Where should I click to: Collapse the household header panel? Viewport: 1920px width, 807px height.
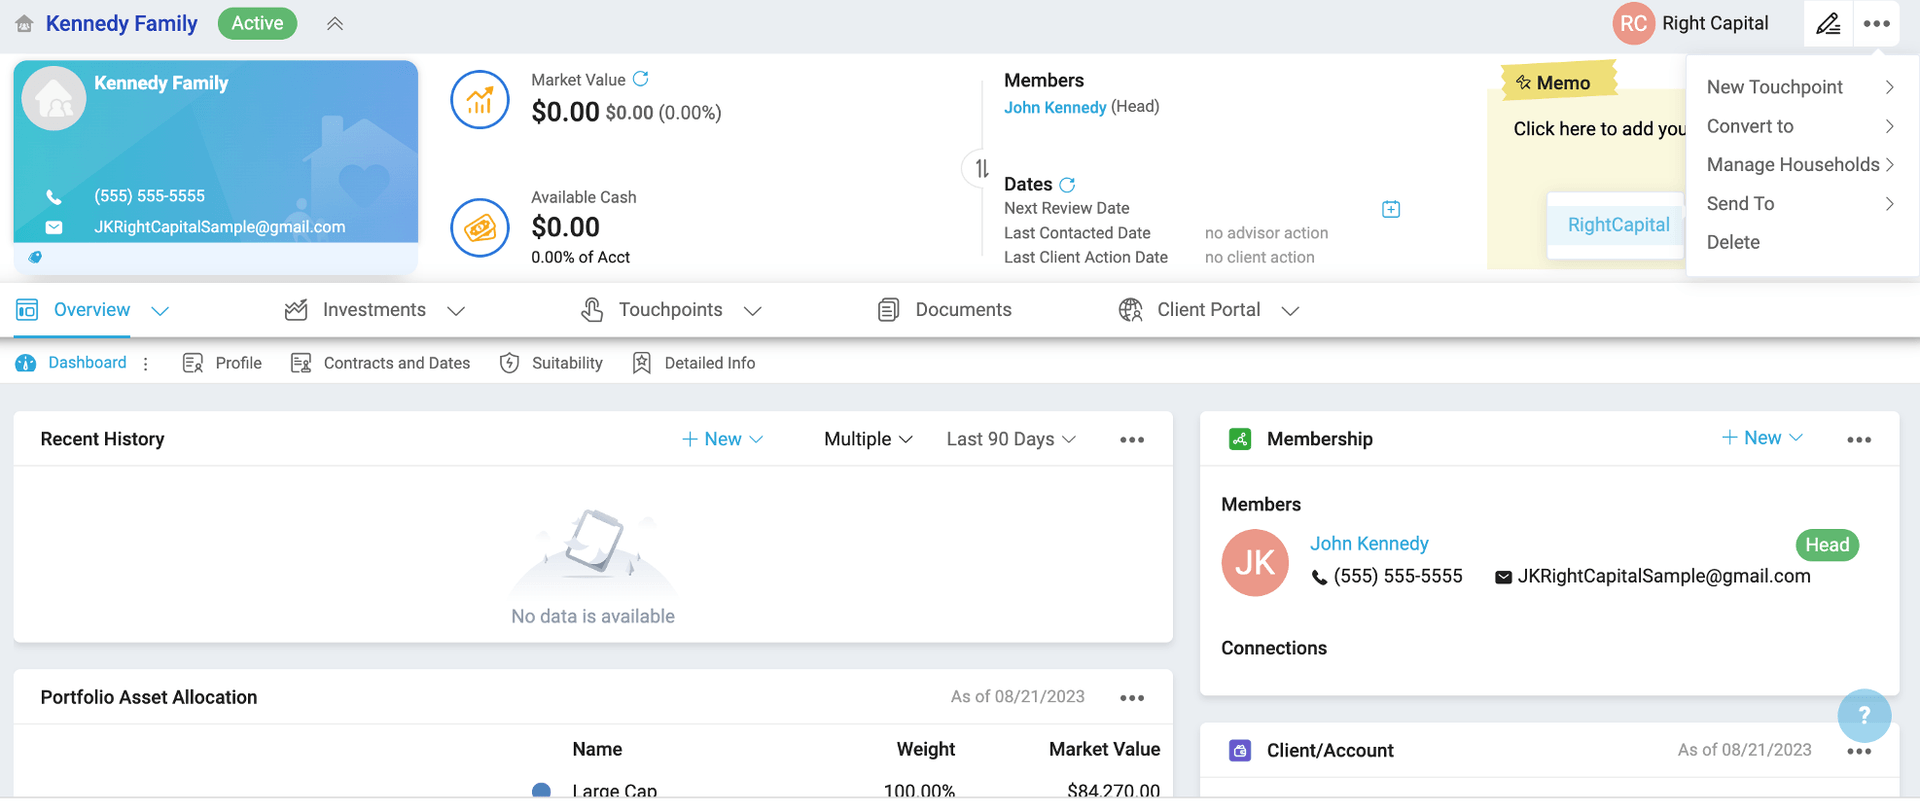[x=335, y=24]
